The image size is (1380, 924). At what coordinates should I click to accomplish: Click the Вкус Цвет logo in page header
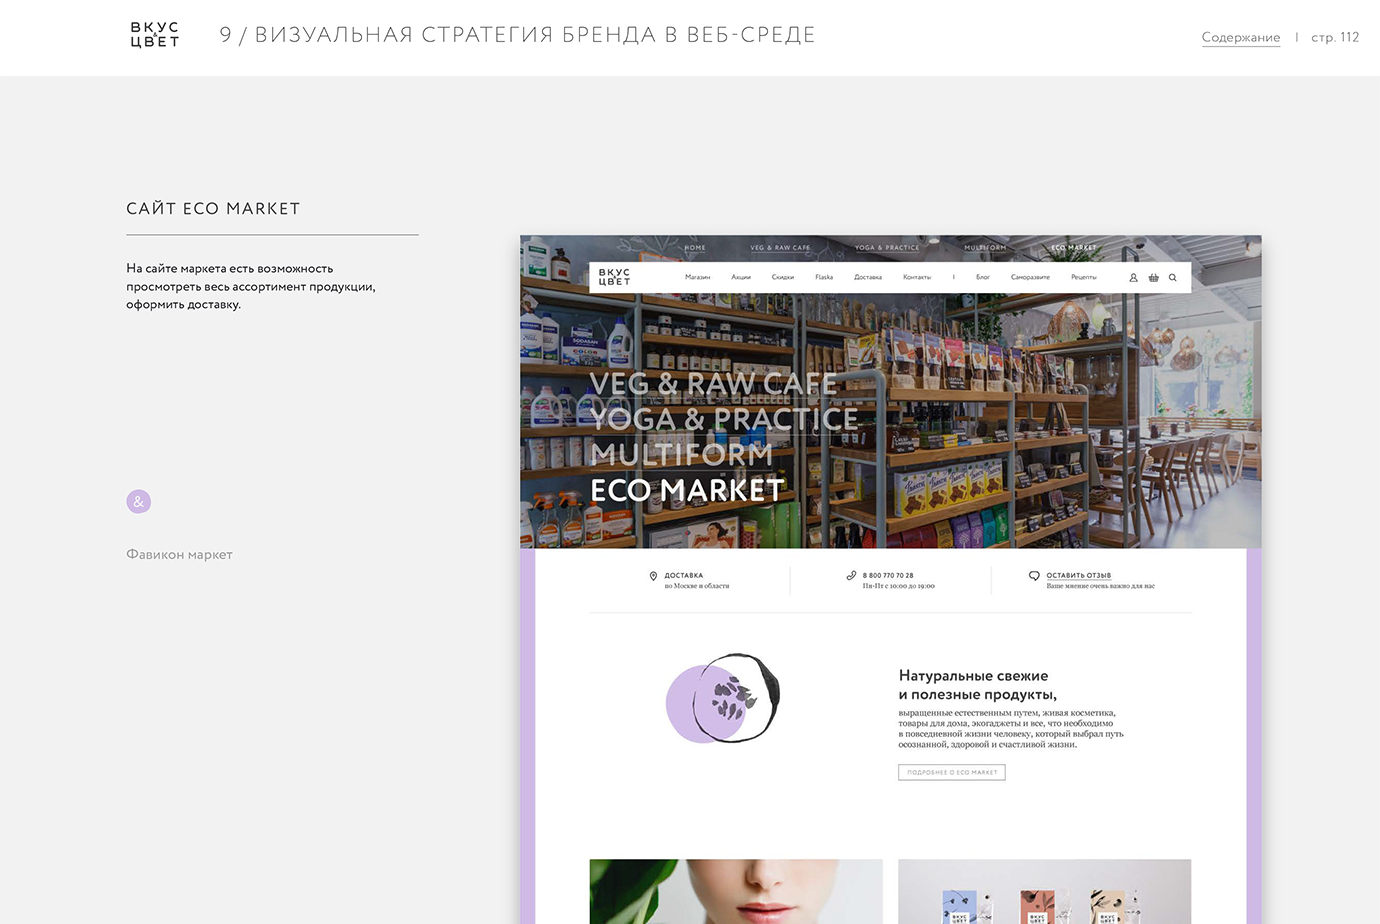[x=155, y=35]
